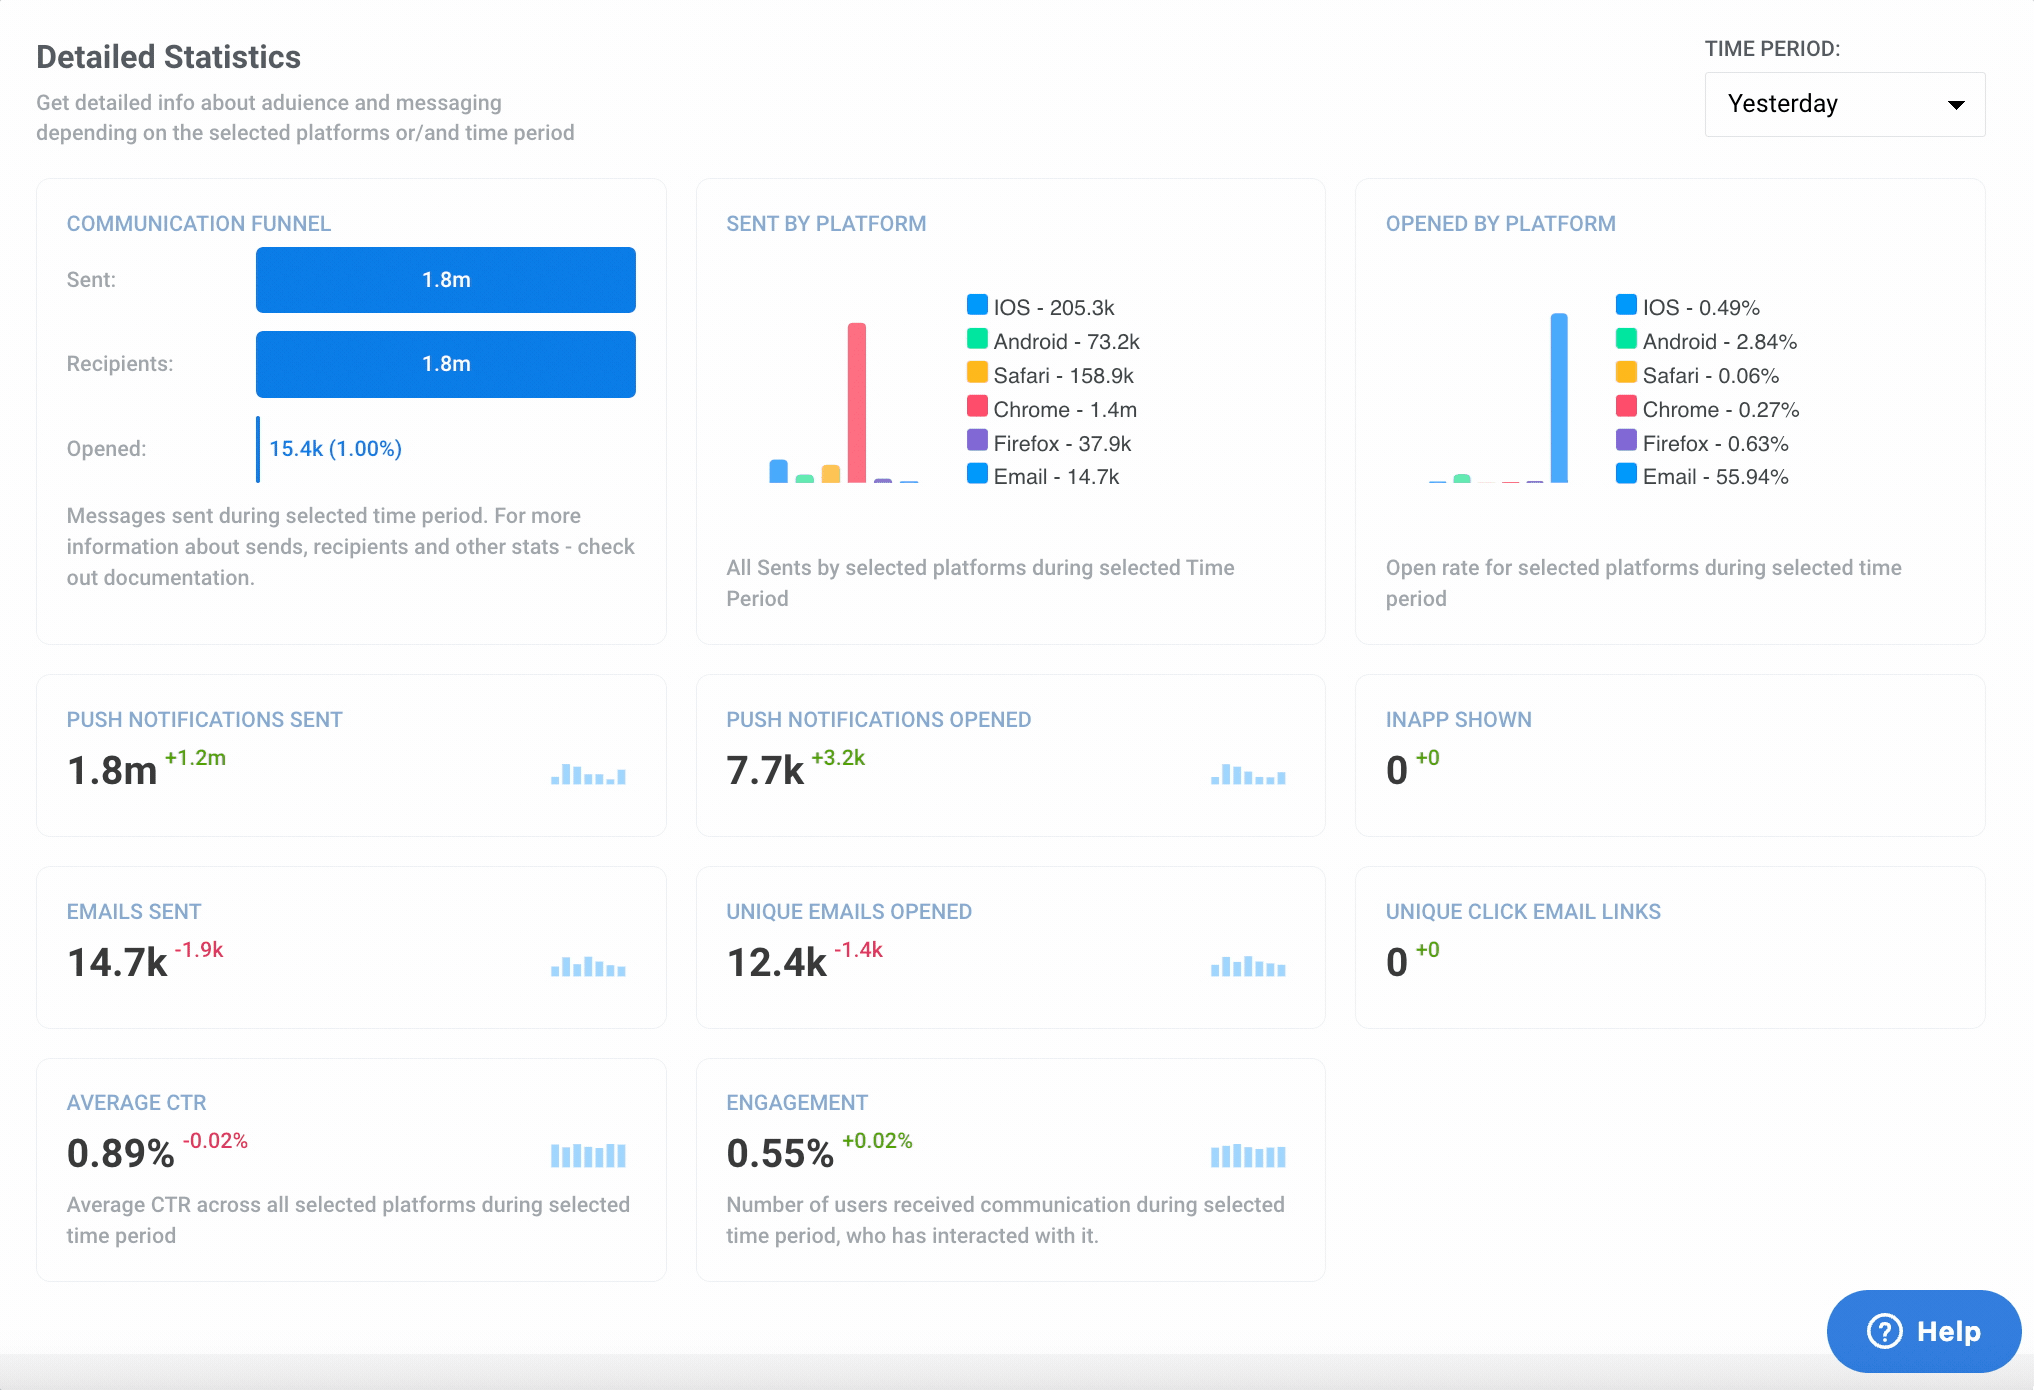Click the Unique Emails Opened sparkline icon
This screenshot has width=2034, height=1390.
(1247, 966)
